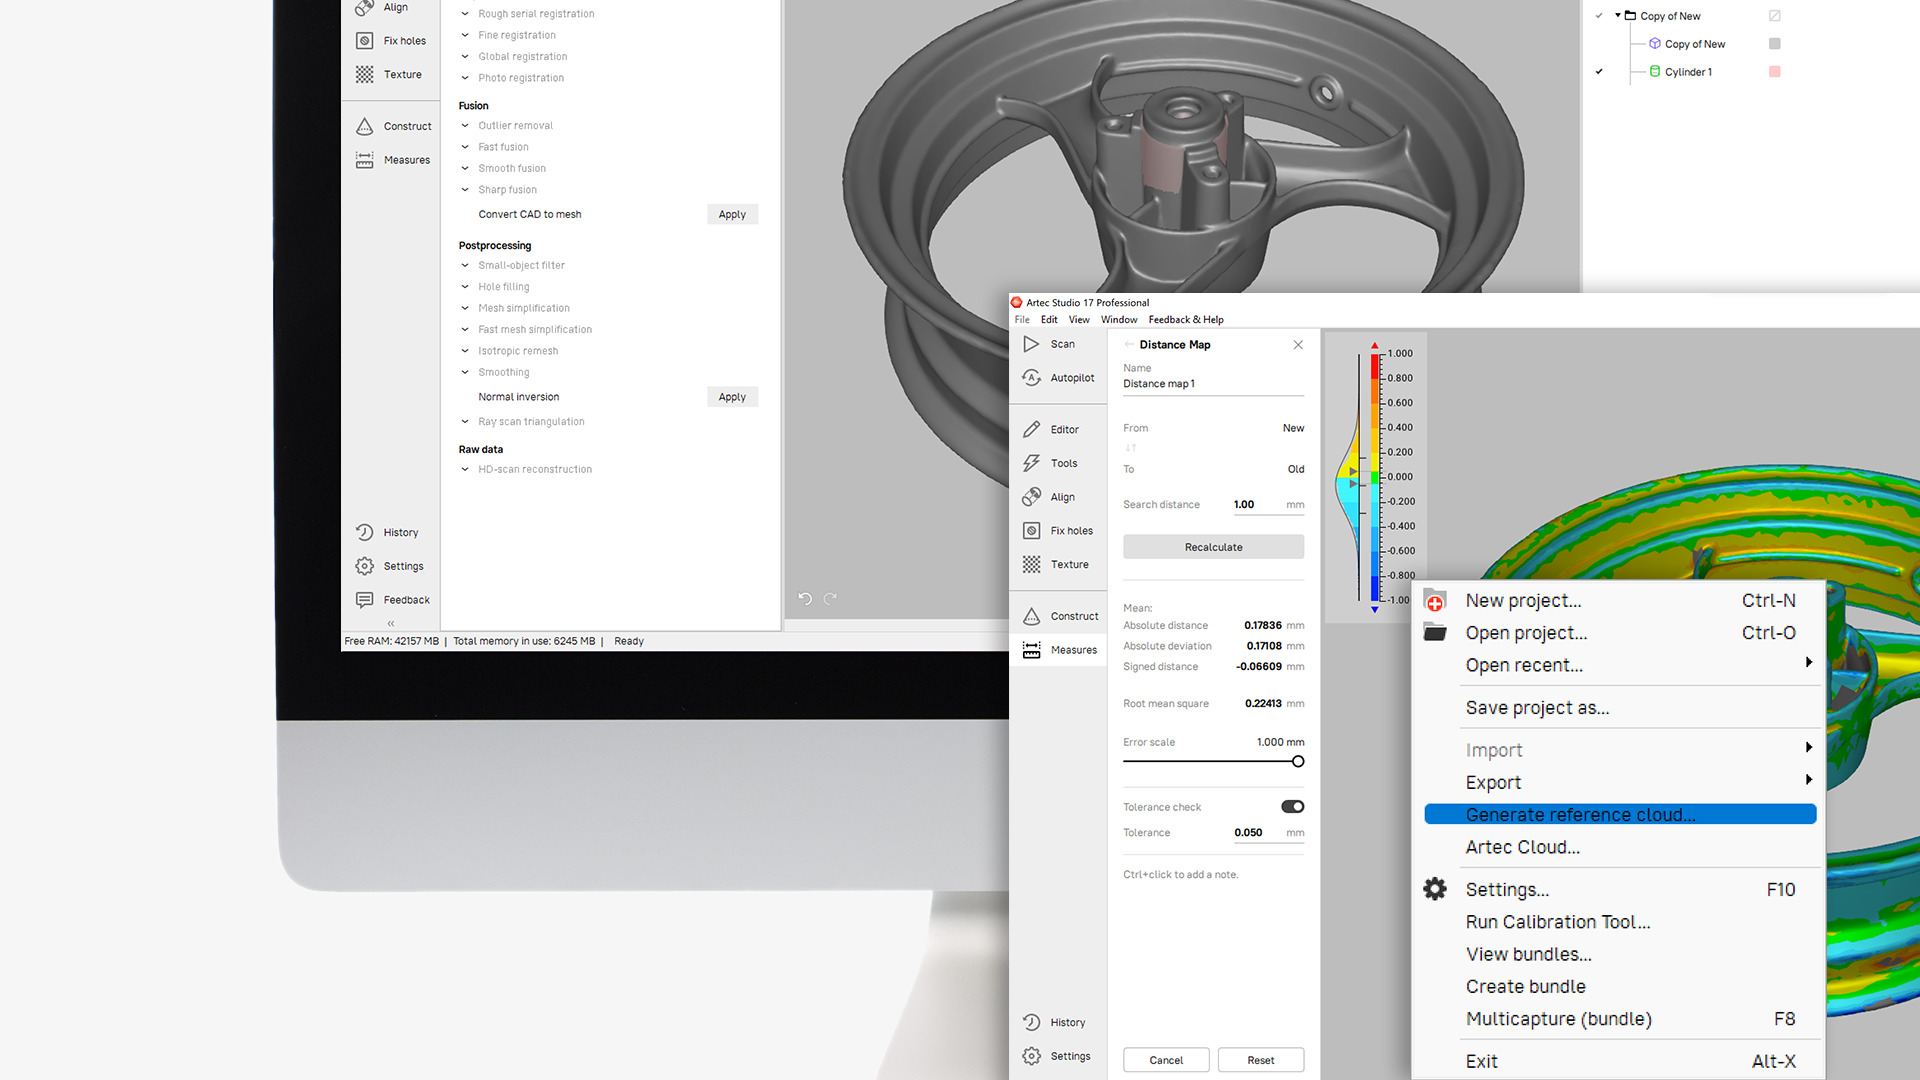Collapse the Copy of New tree node
1920x1080 pixels.
click(x=1620, y=15)
